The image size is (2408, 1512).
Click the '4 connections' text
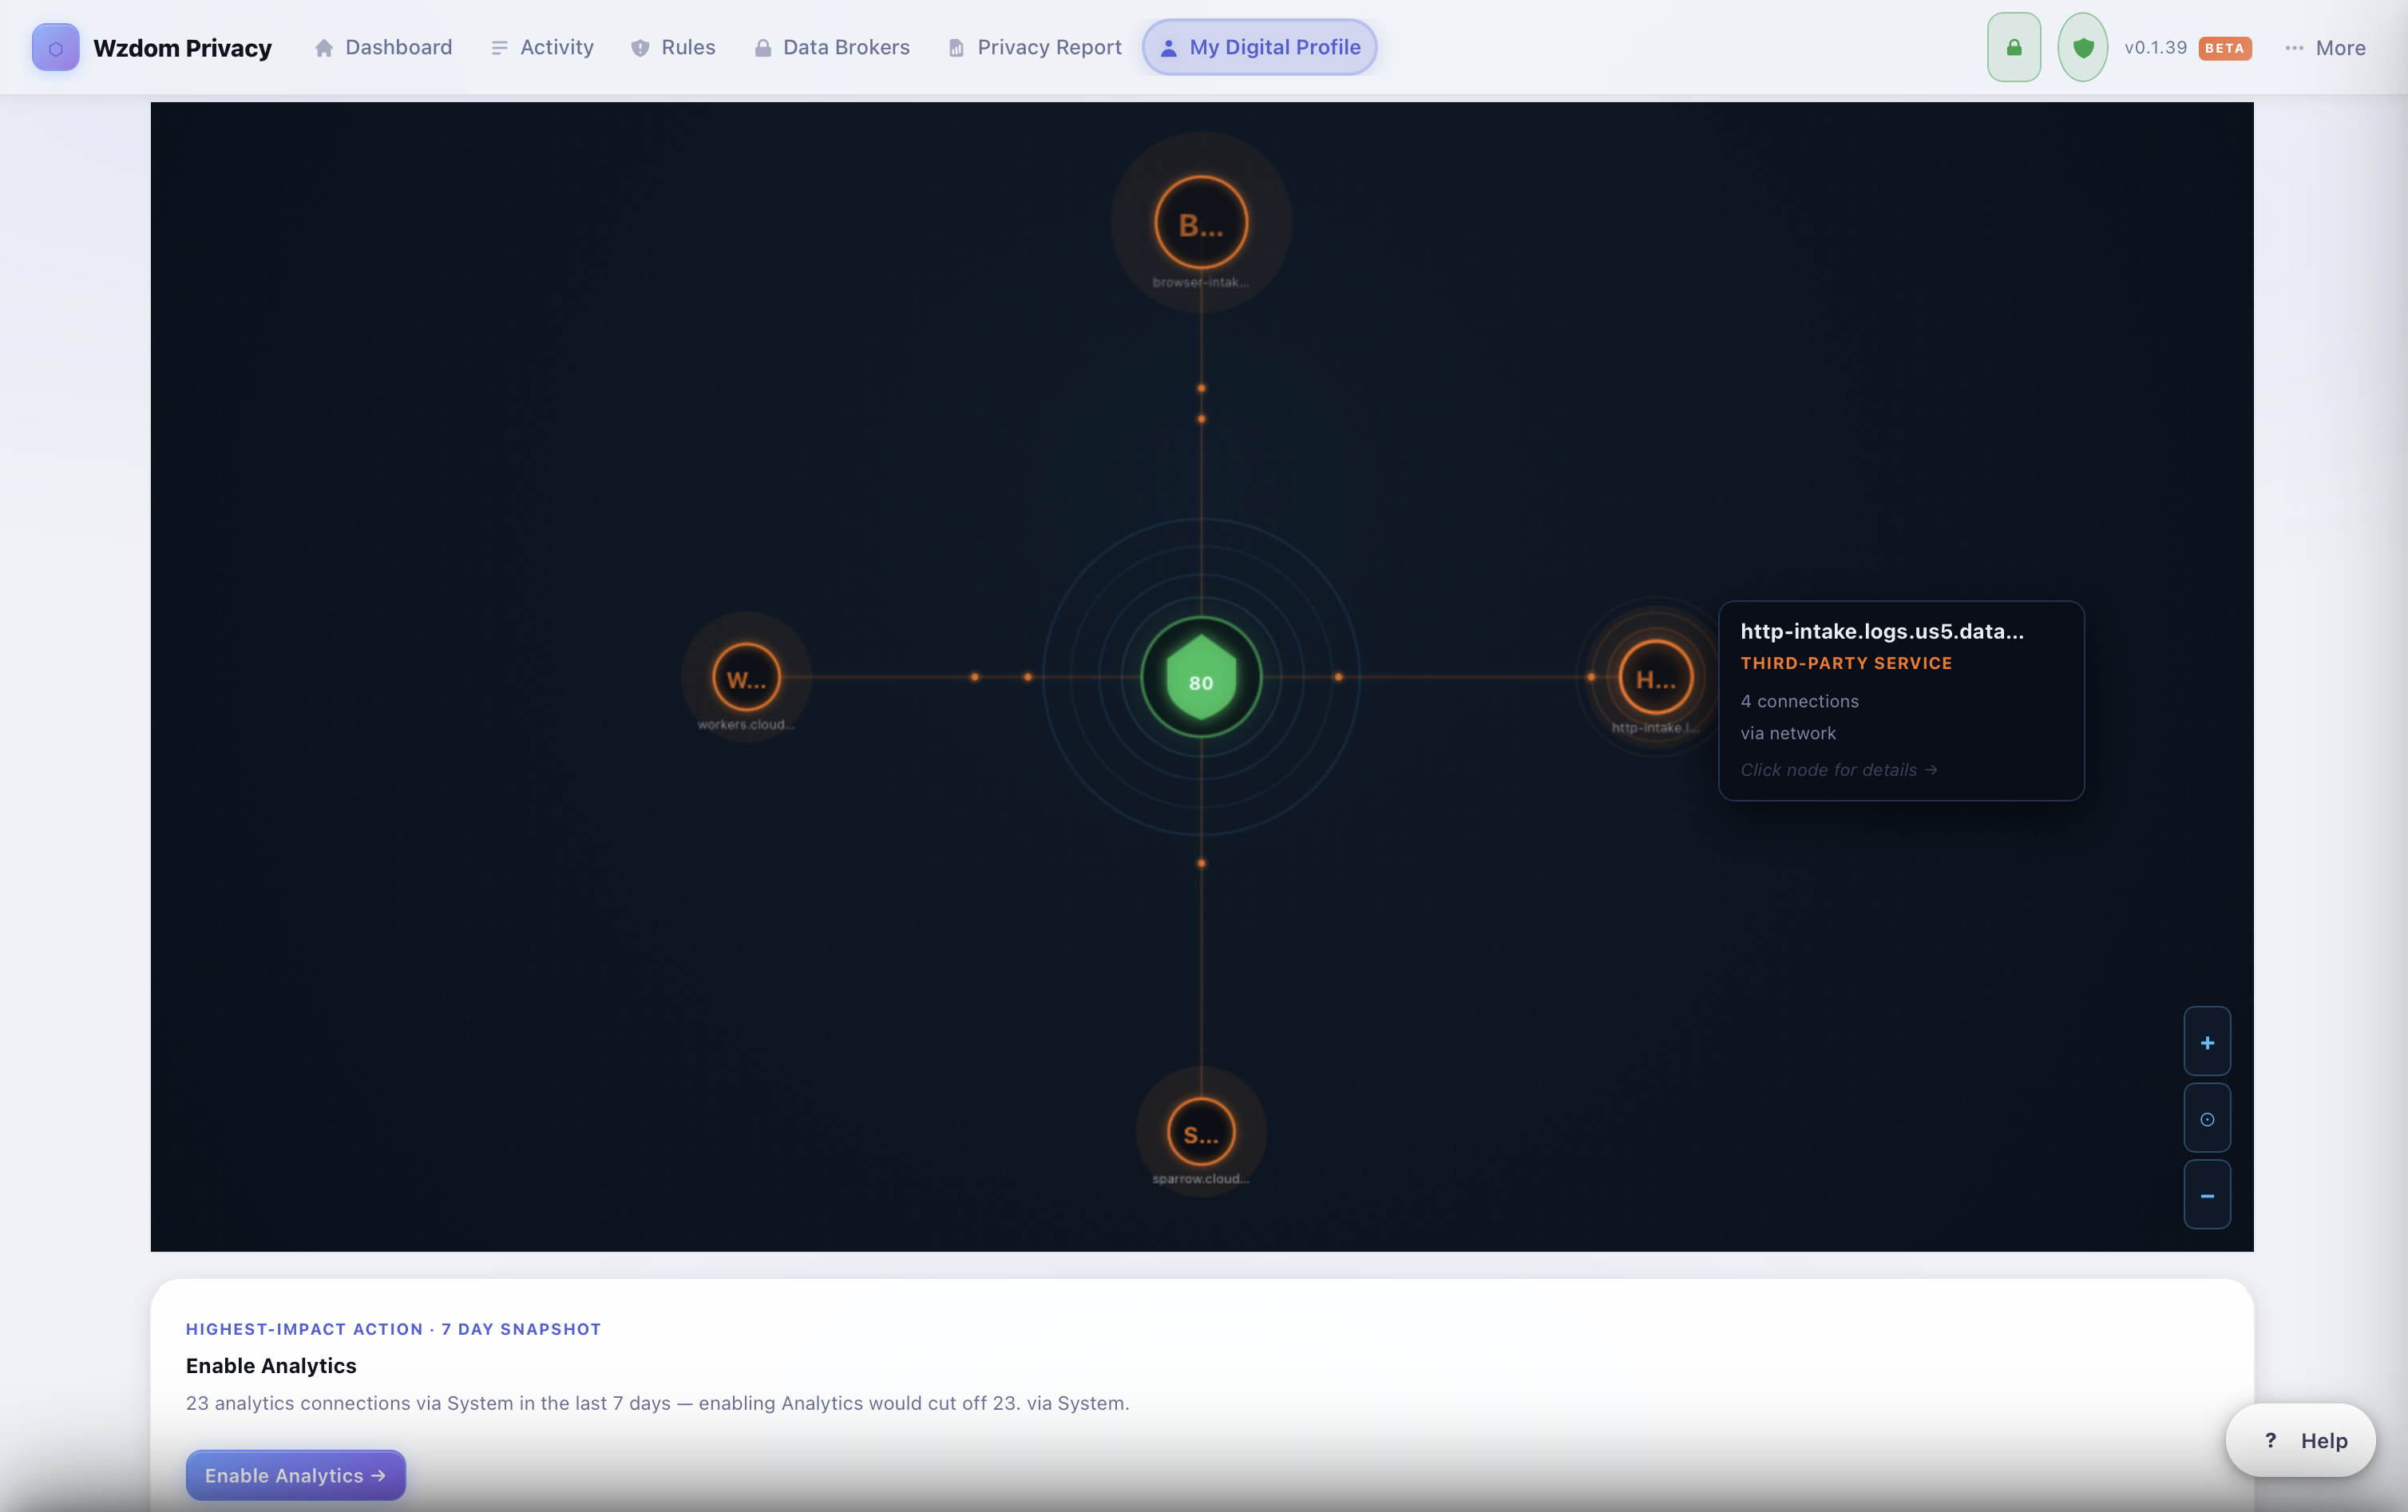point(1799,701)
